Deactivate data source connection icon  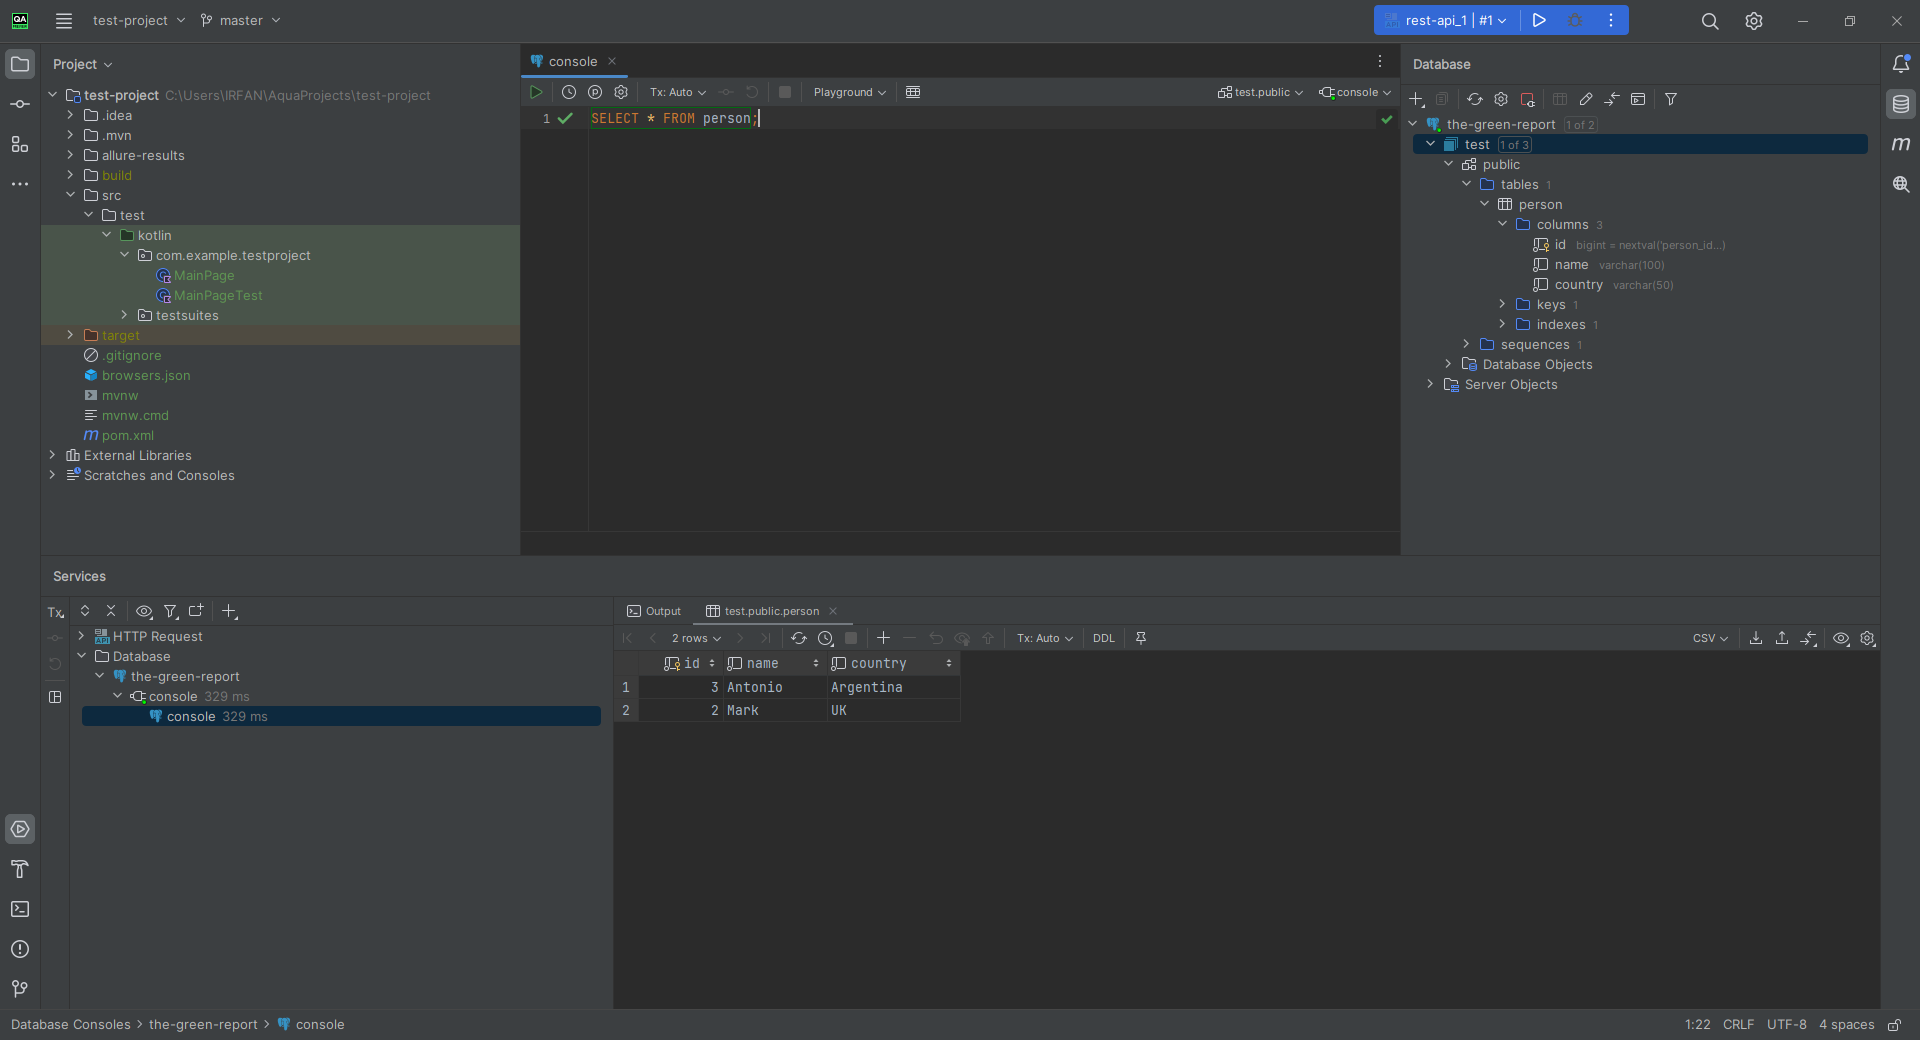(x=1528, y=99)
